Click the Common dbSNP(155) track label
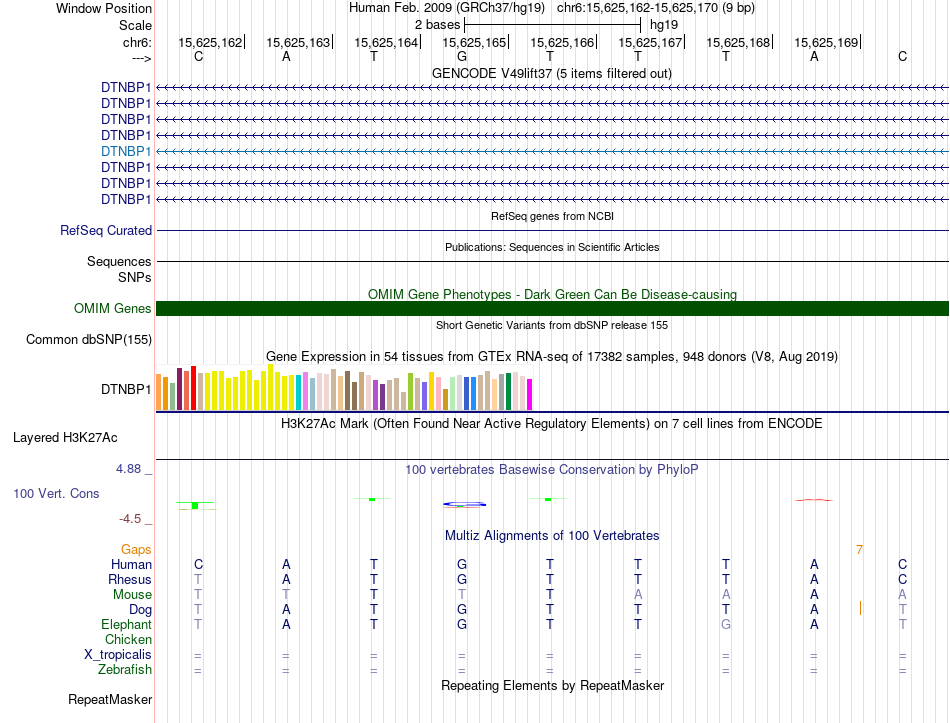This screenshot has width=950, height=723. tap(89, 339)
